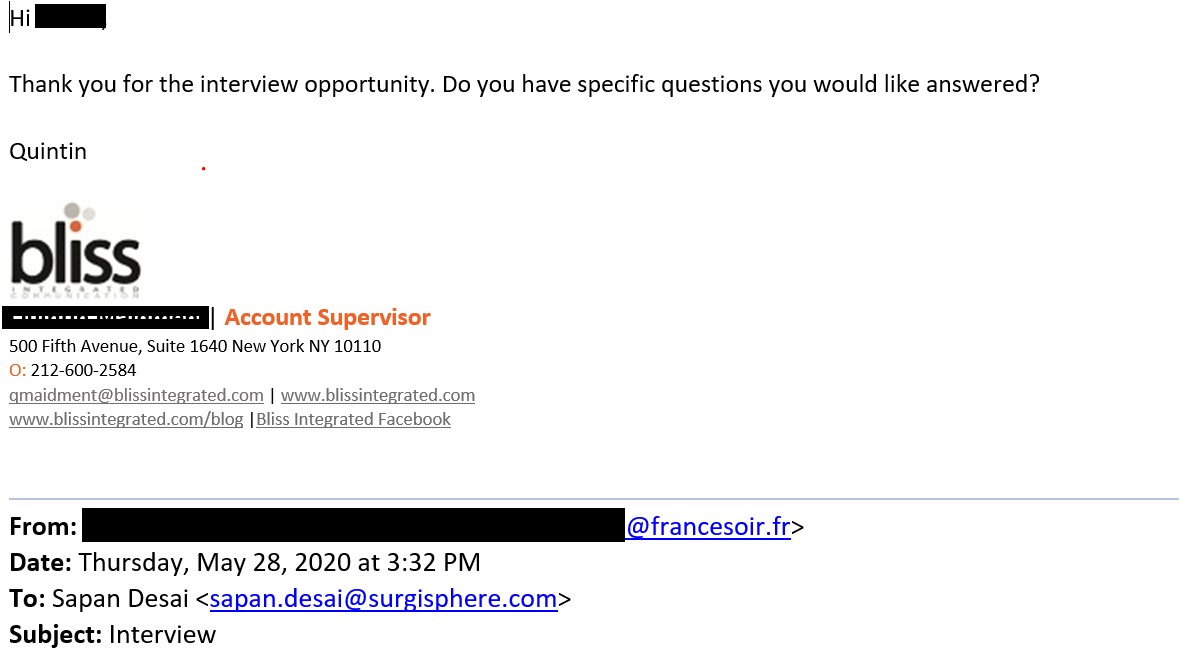The height and width of the screenshot is (665, 1179).
Task: Open the Bliss Integrated Facebook link
Action: tap(353, 419)
